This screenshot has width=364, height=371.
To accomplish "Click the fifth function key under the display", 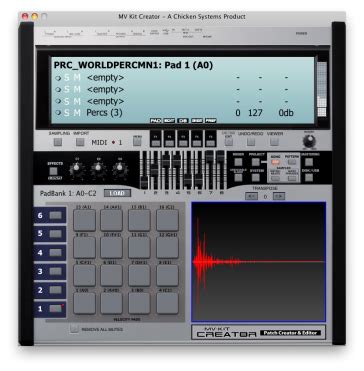I will (210, 143).
